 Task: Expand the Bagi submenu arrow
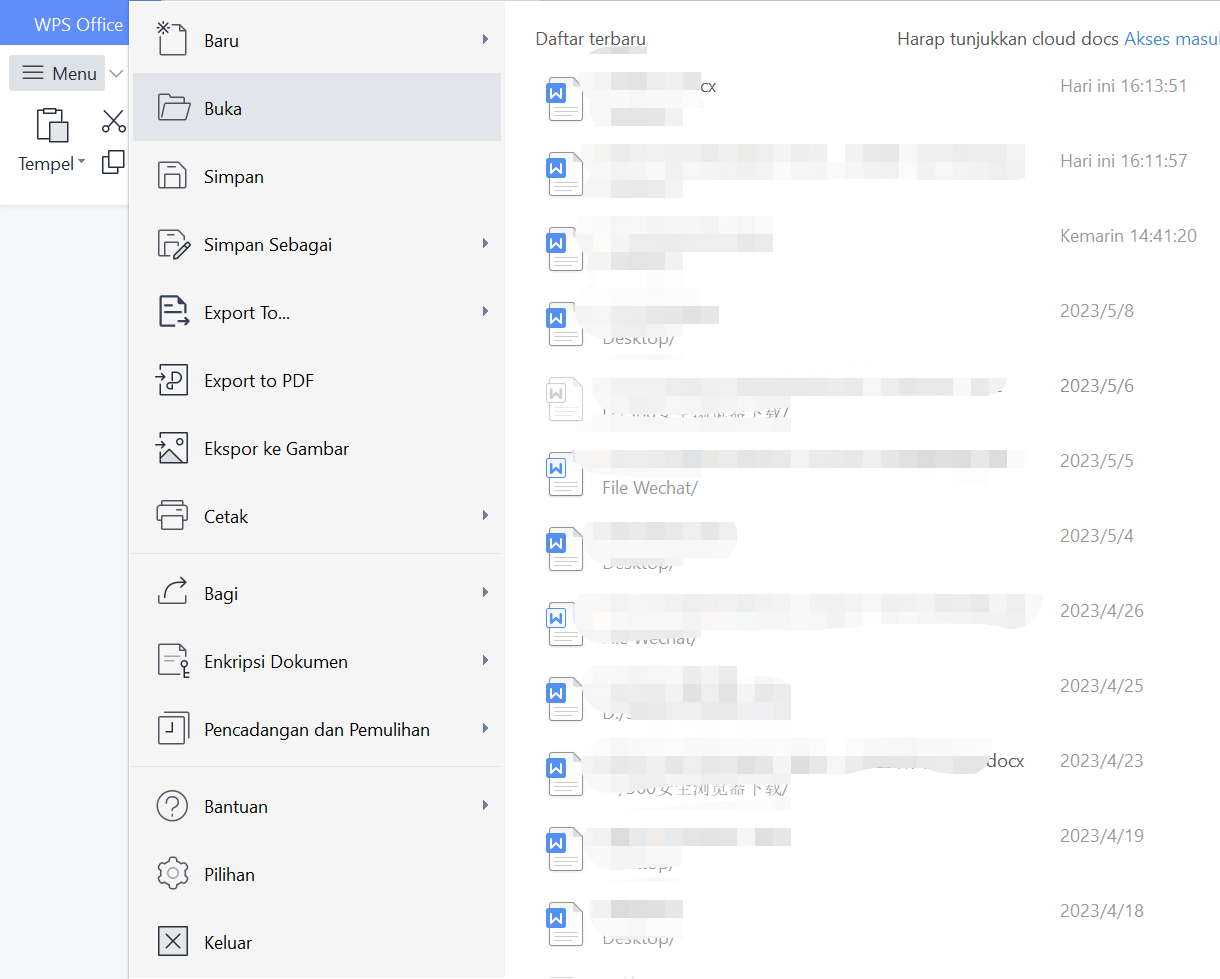(485, 592)
